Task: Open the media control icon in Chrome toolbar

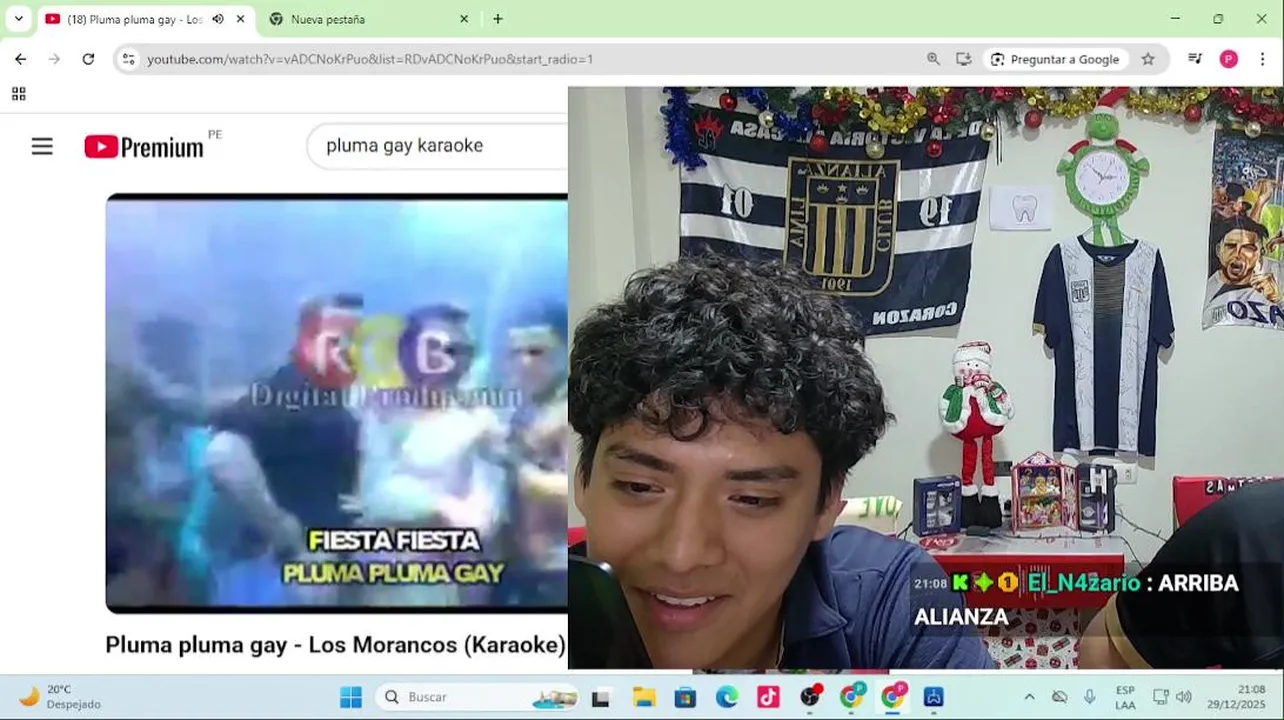Action: [x=1195, y=59]
